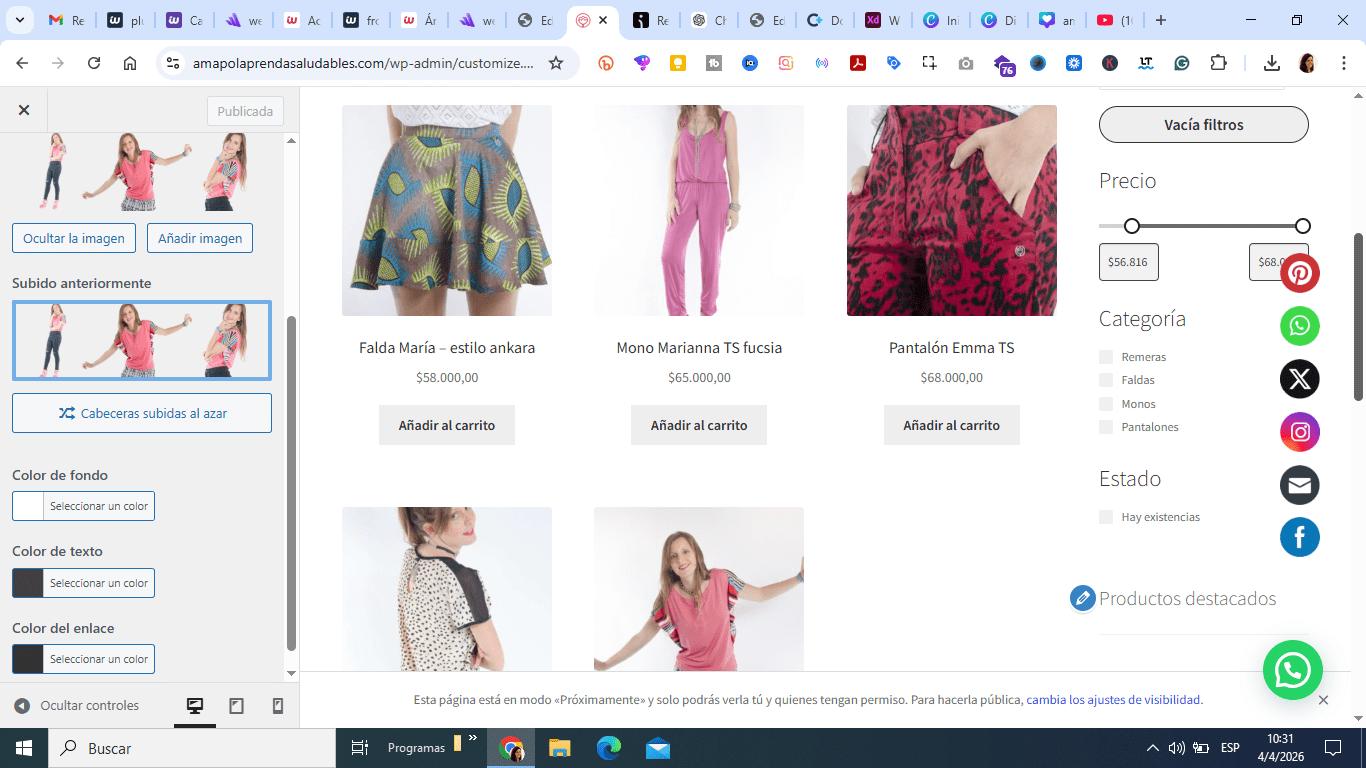Open the Pinterest social share icon
Viewport: 1366px width, 768px height.
1300,273
